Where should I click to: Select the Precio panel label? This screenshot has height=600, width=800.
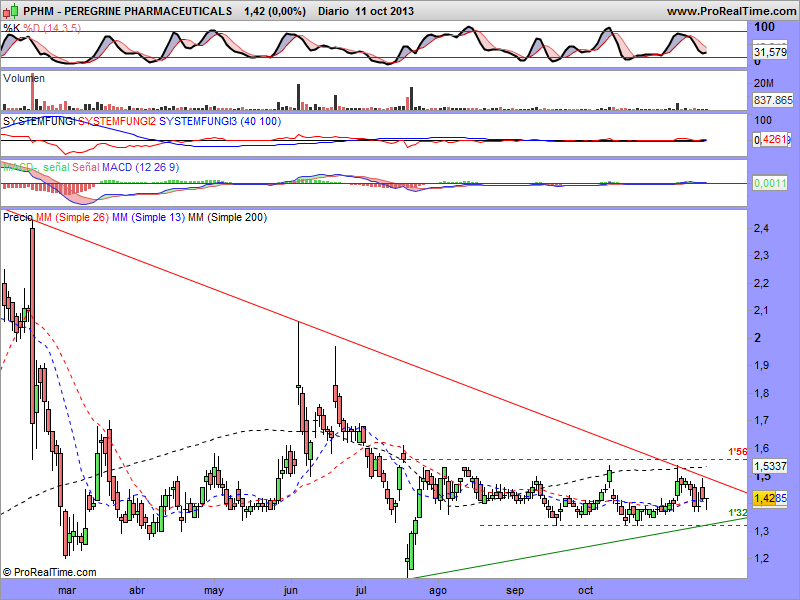[18, 217]
